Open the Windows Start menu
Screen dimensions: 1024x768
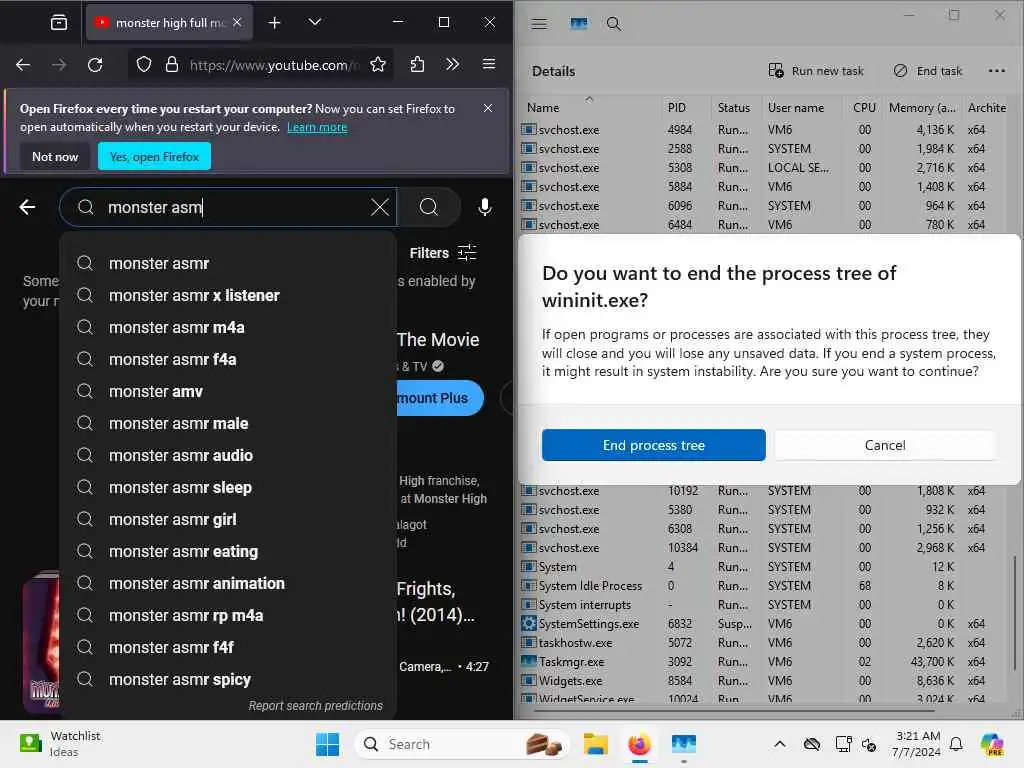[x=327, y=744]
